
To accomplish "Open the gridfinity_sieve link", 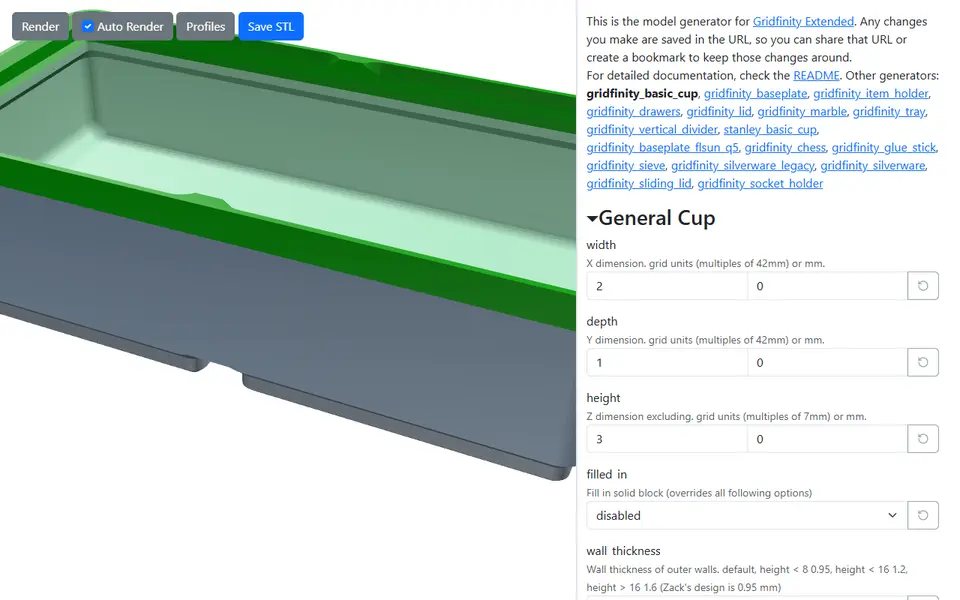I will tap(625, 165).
